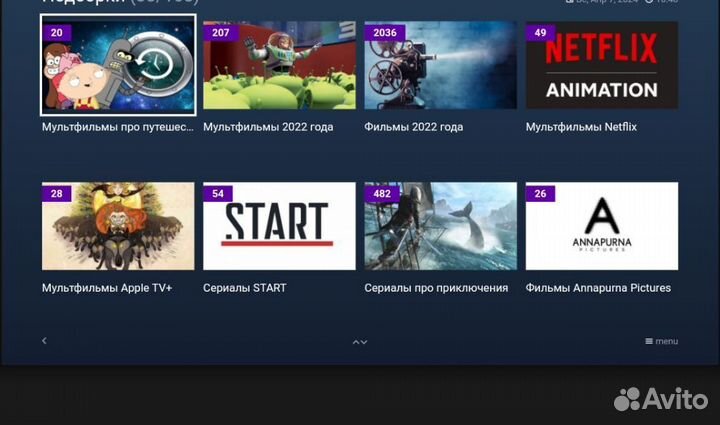Click the title Мультфильмы 2022 года

tap(268, 127)
